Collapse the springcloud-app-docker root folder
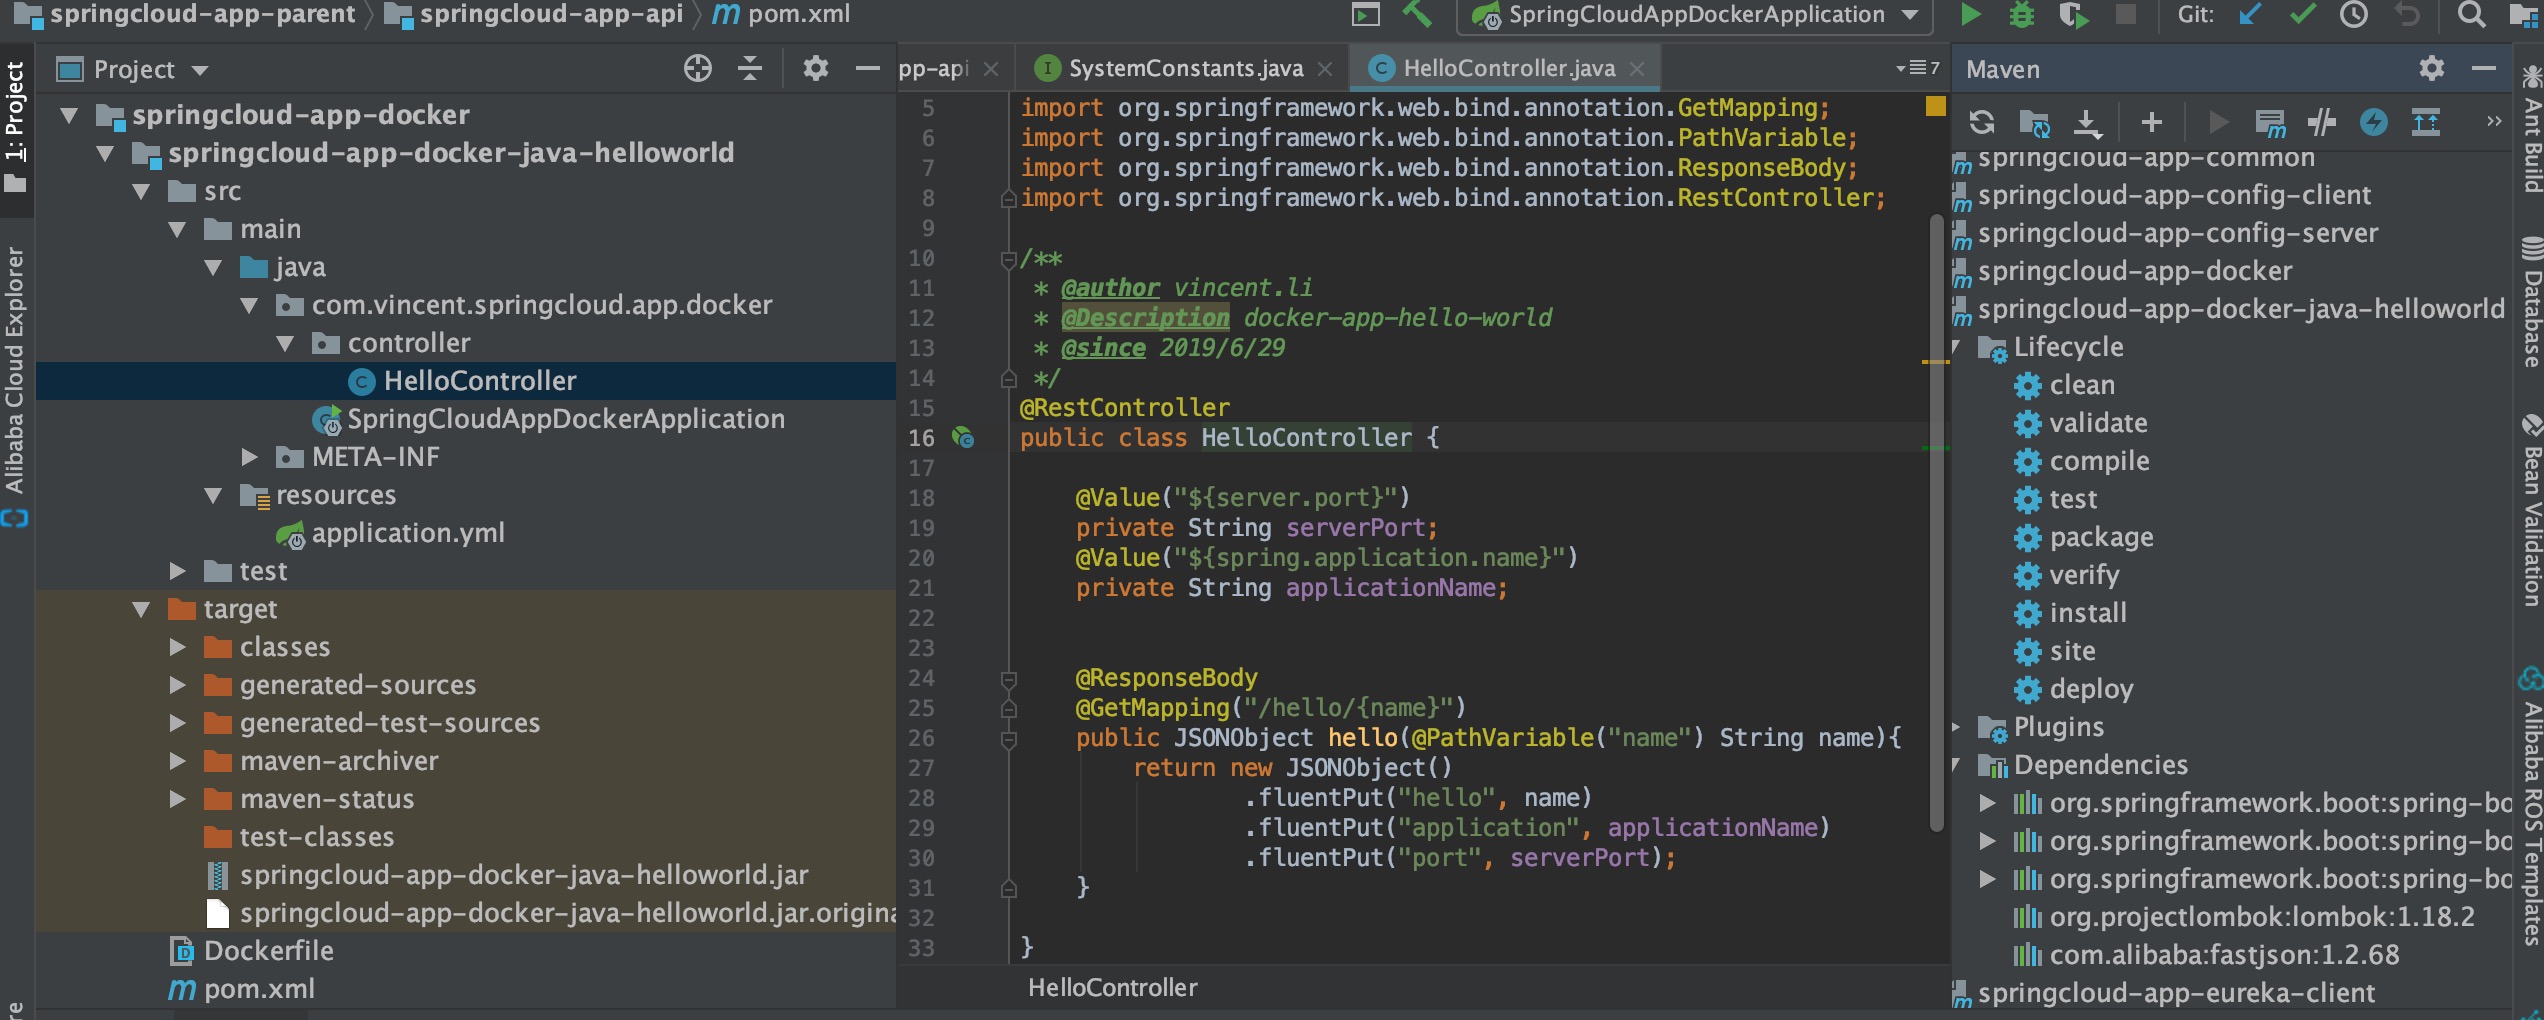 point(68,115)
